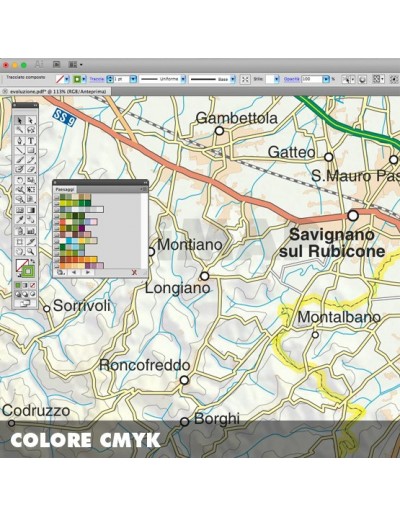Set paint mode to Color
400x517 pixels.
(x=18, y=285)
